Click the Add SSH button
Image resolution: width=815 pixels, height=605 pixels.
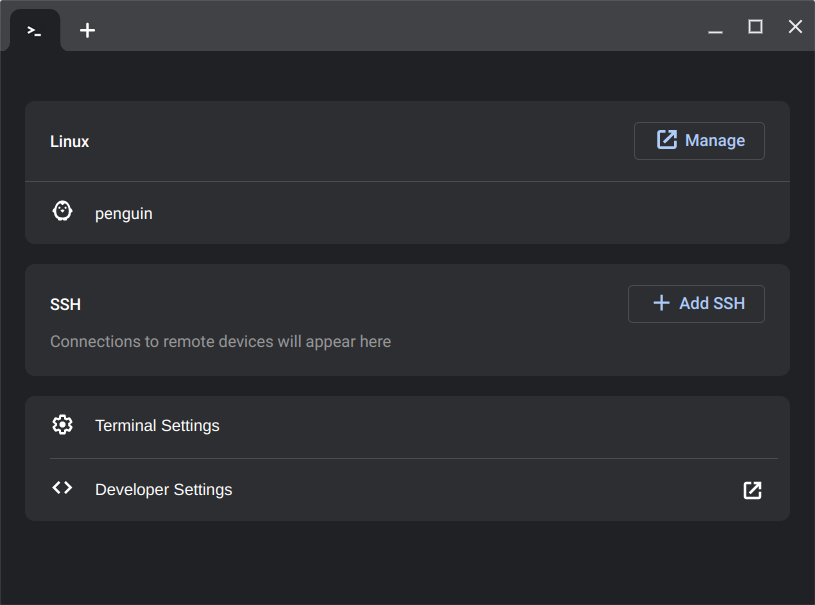pyautogui.click(x=696, y=304)
